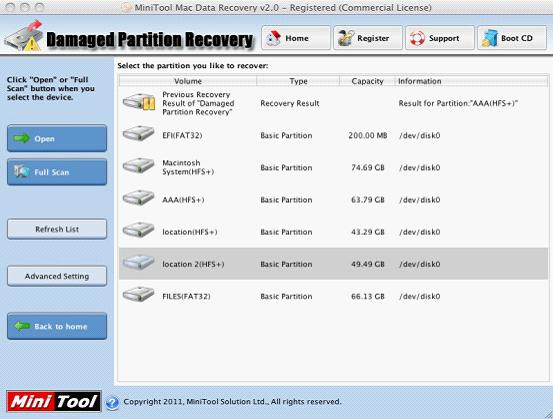Select the location(HFS+) partition row
The width and height of the screenshot is (553, 419).
[x=333, y=232]
